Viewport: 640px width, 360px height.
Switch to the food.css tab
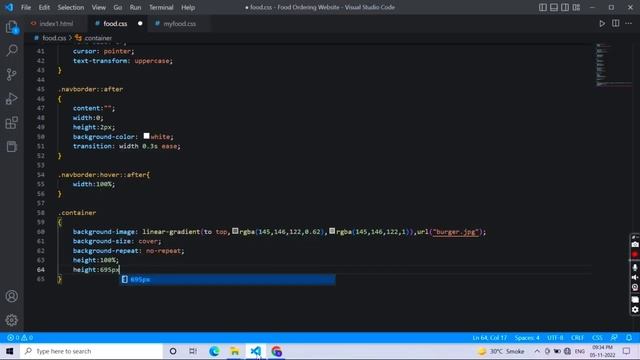(115, 24)
